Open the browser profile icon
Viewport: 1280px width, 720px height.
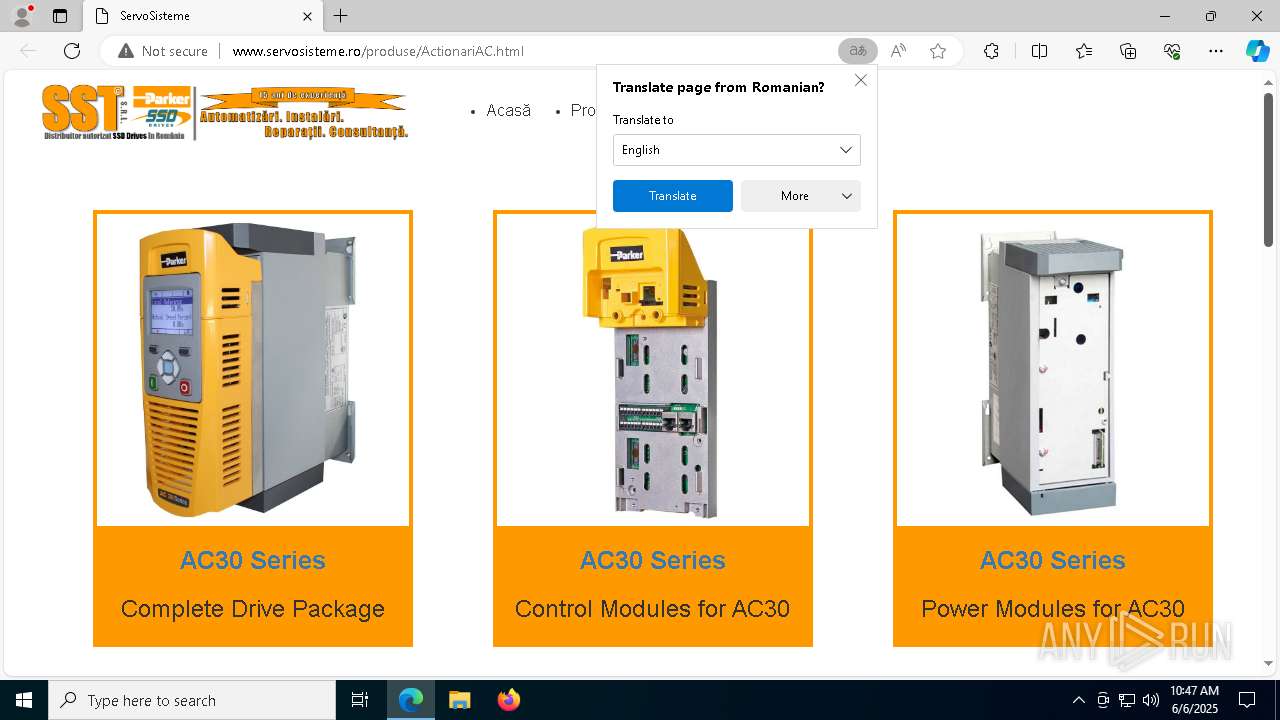click(x=22, y=16)
